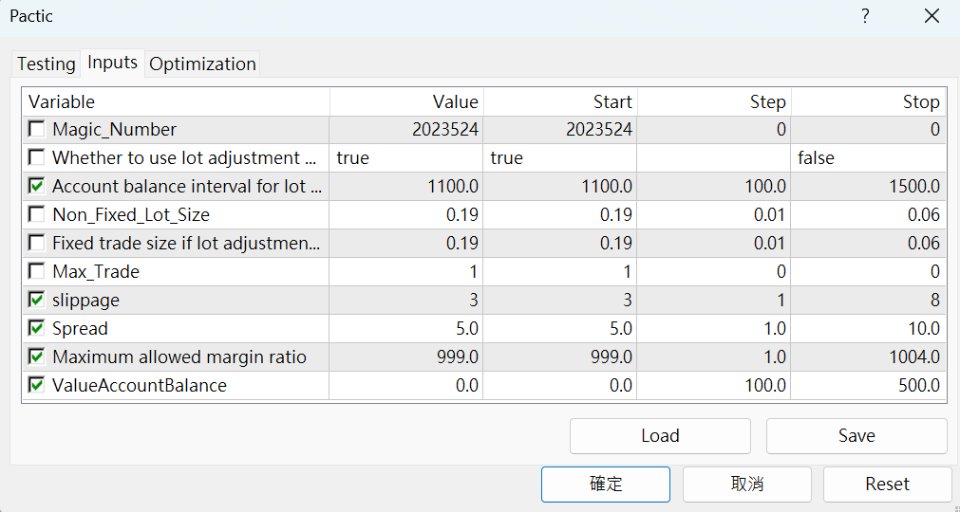Select the Spread variable name

pos(80,329)
